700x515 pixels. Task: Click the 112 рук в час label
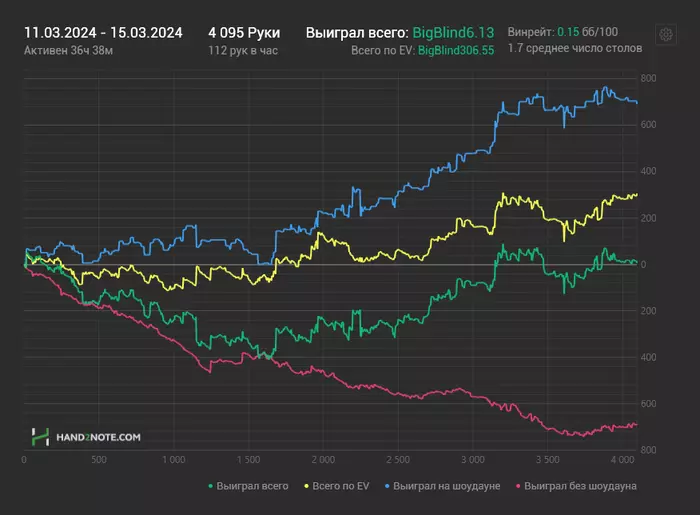tap(245, 49)
